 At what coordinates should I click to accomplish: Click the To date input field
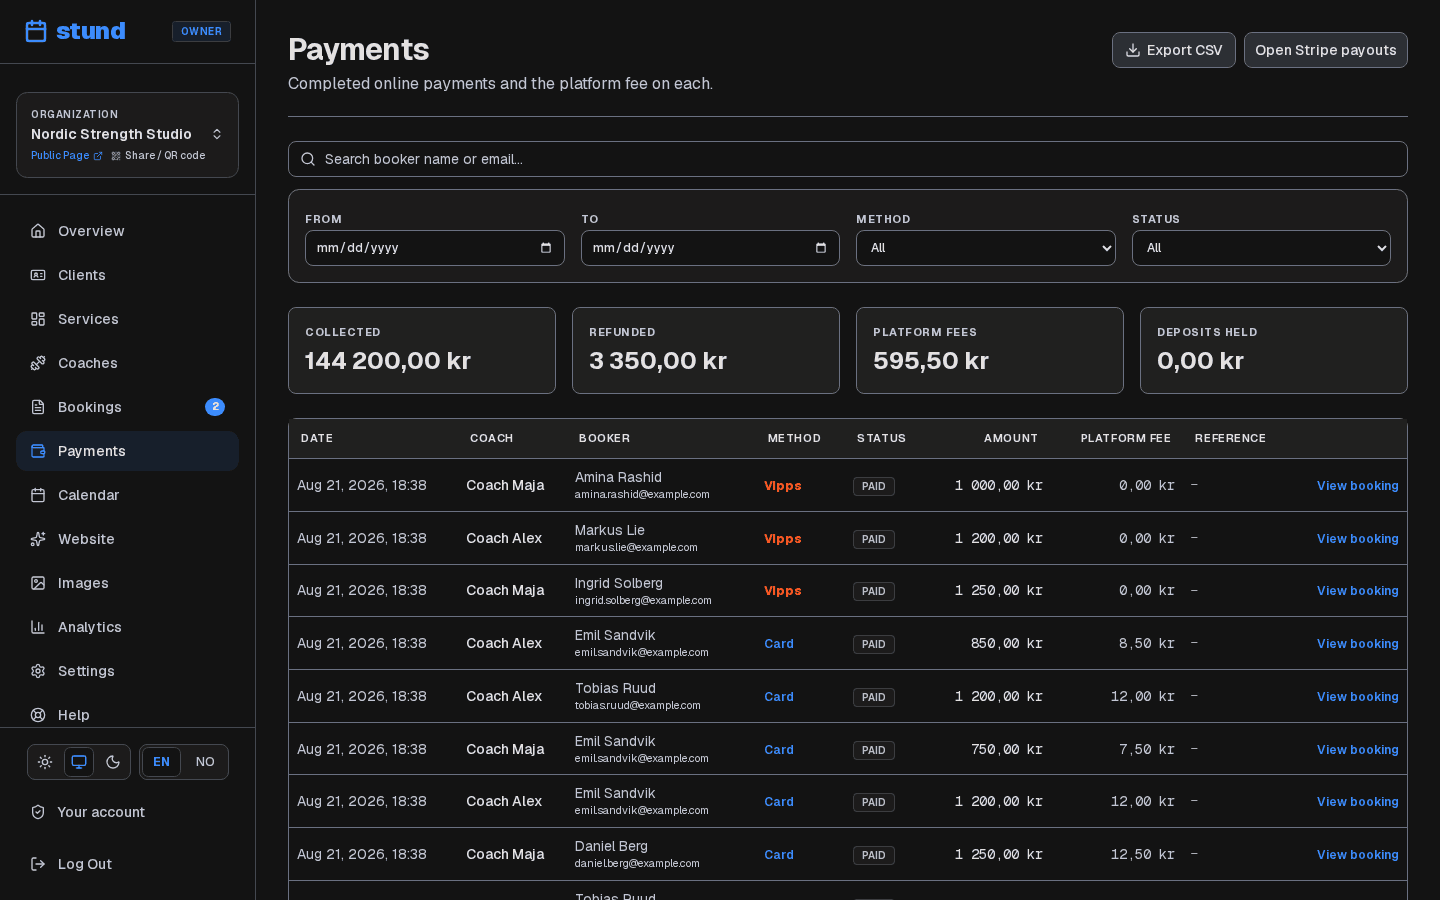[710, 248]
